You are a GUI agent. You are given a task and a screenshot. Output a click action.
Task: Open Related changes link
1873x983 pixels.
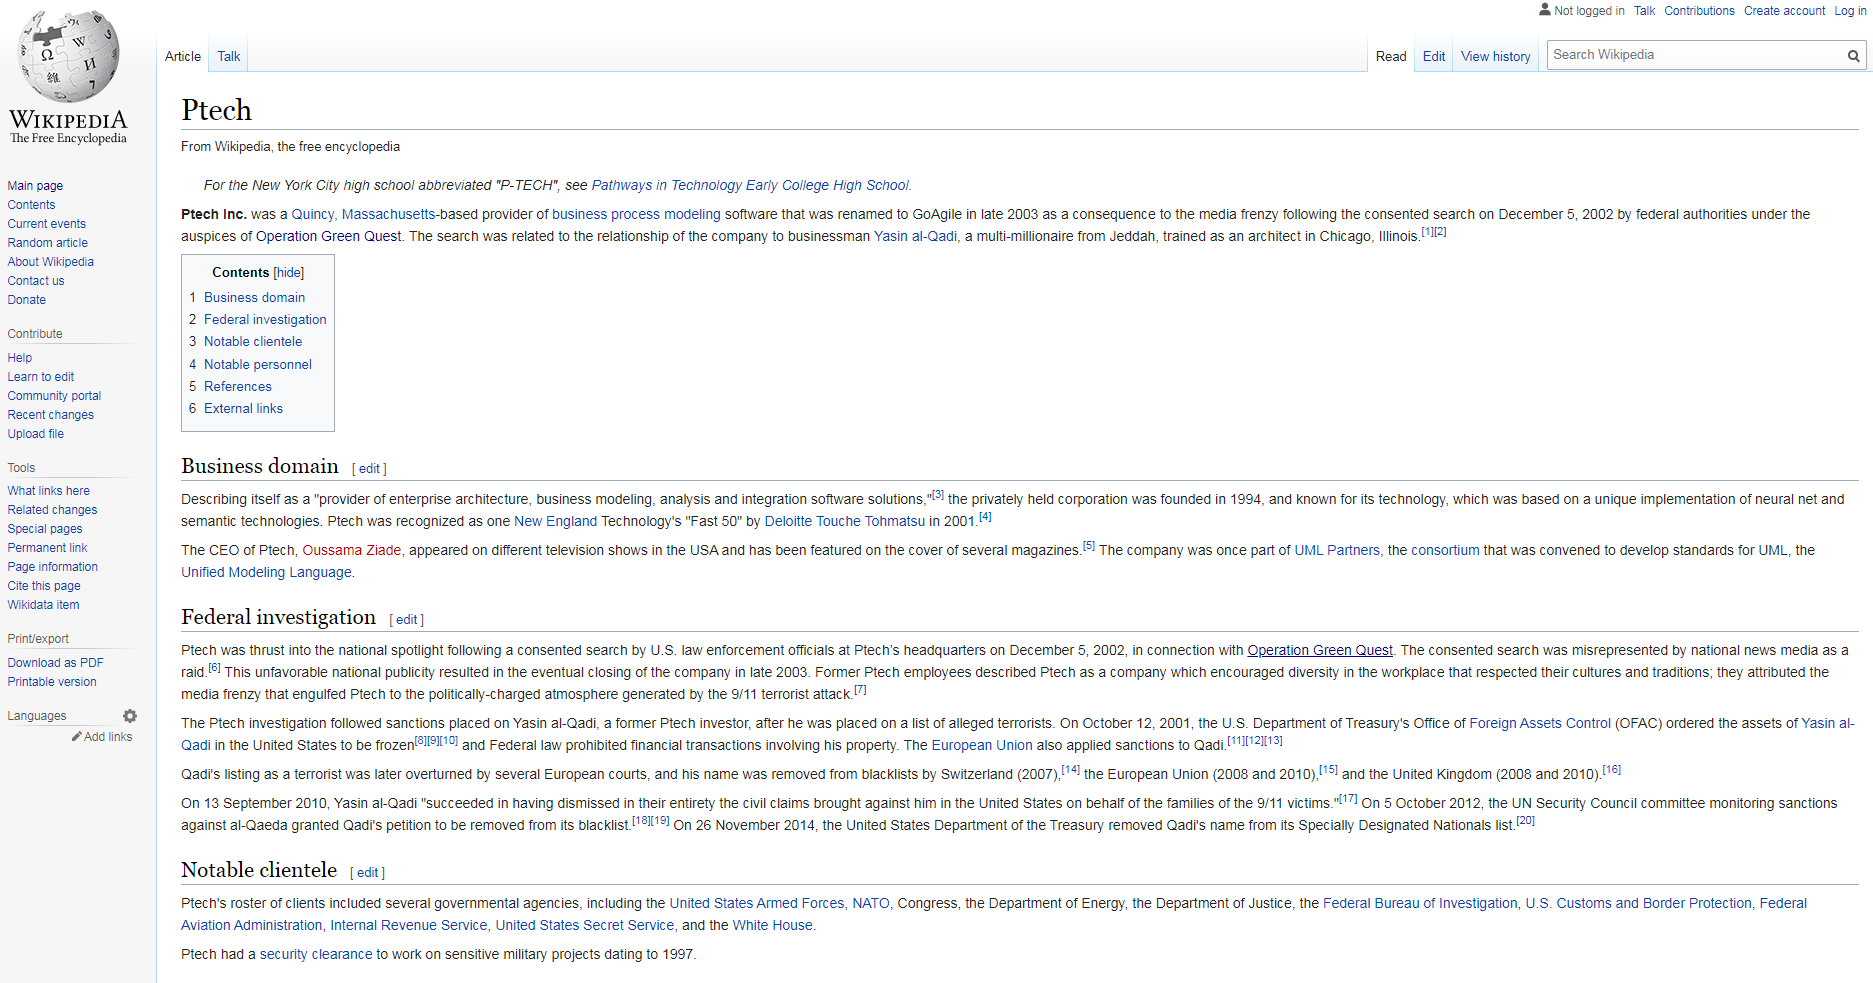click(52, 510)
